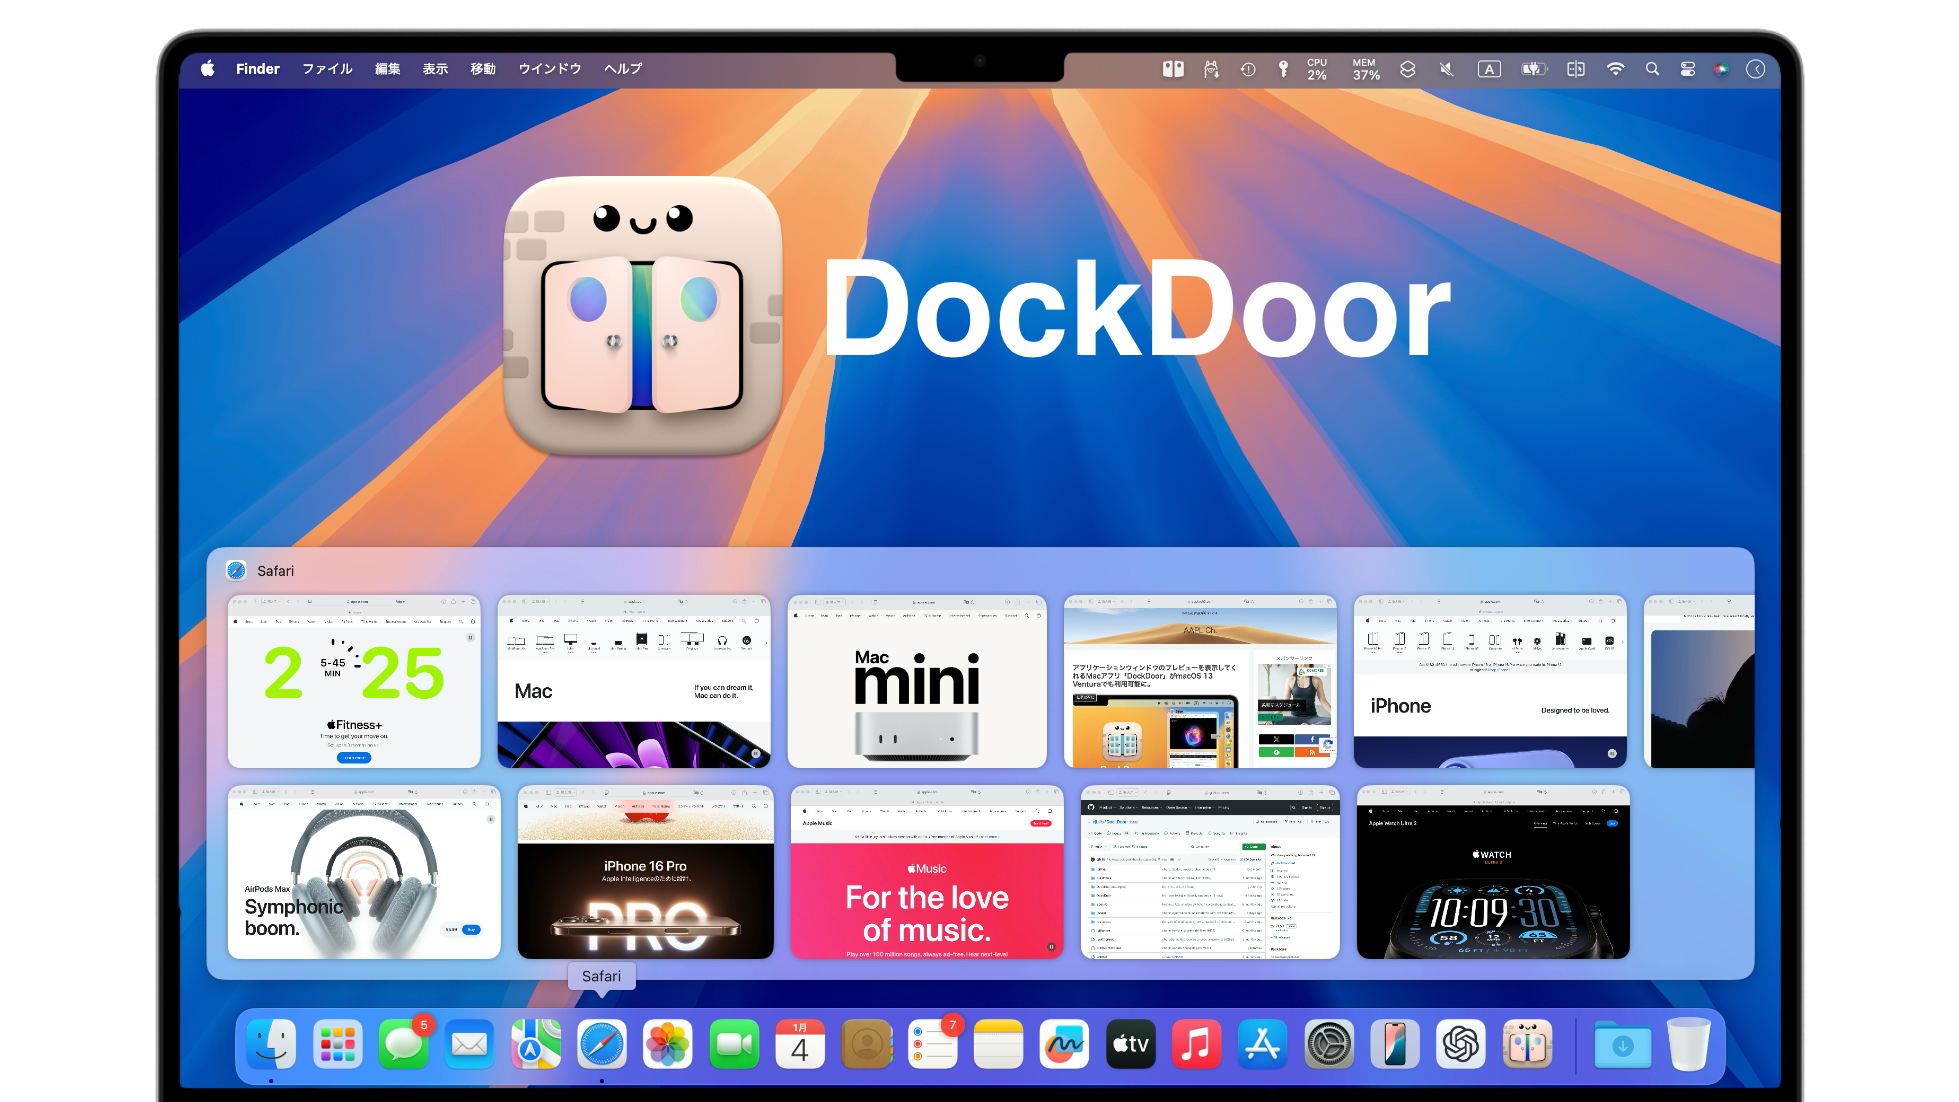Viewport: 1959px width, 1102px height.
Task: Click the key icon in menu bar
Action: tap(1283, 69)
